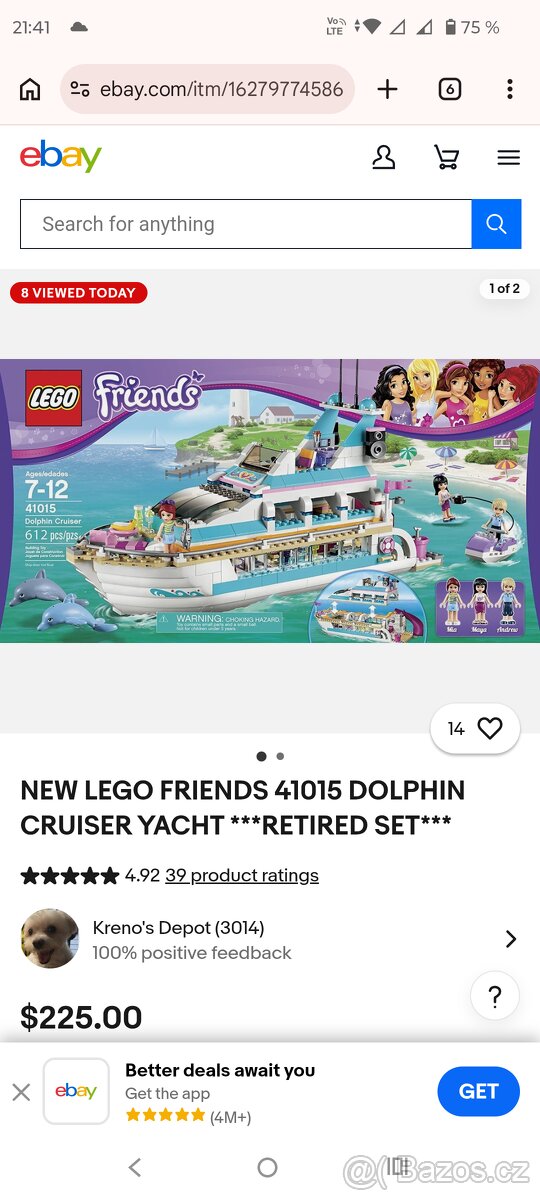Viewport: 540px width, 1200px height.
Task: Open the browser three-dot overflow menu
Action: pyautogui.click(x=509, y=89)
